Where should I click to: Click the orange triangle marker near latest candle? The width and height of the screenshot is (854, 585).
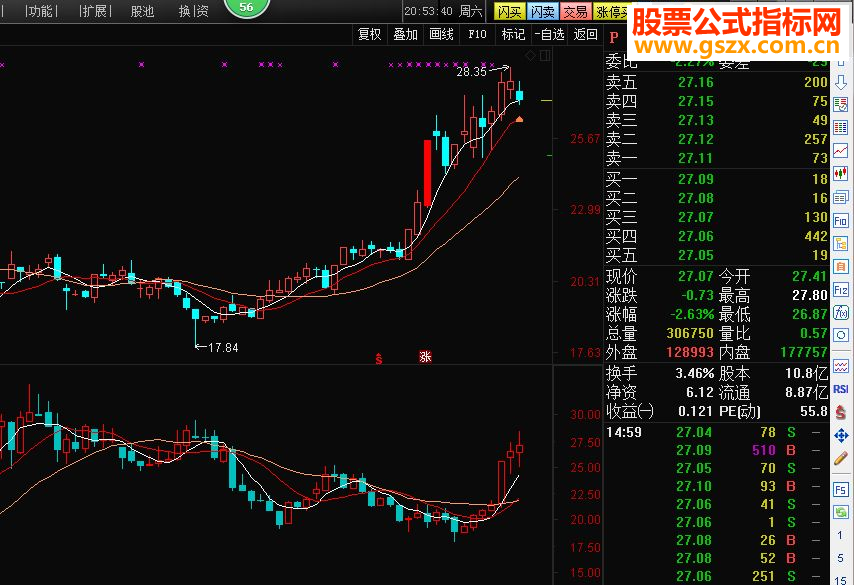pos(519,119)
